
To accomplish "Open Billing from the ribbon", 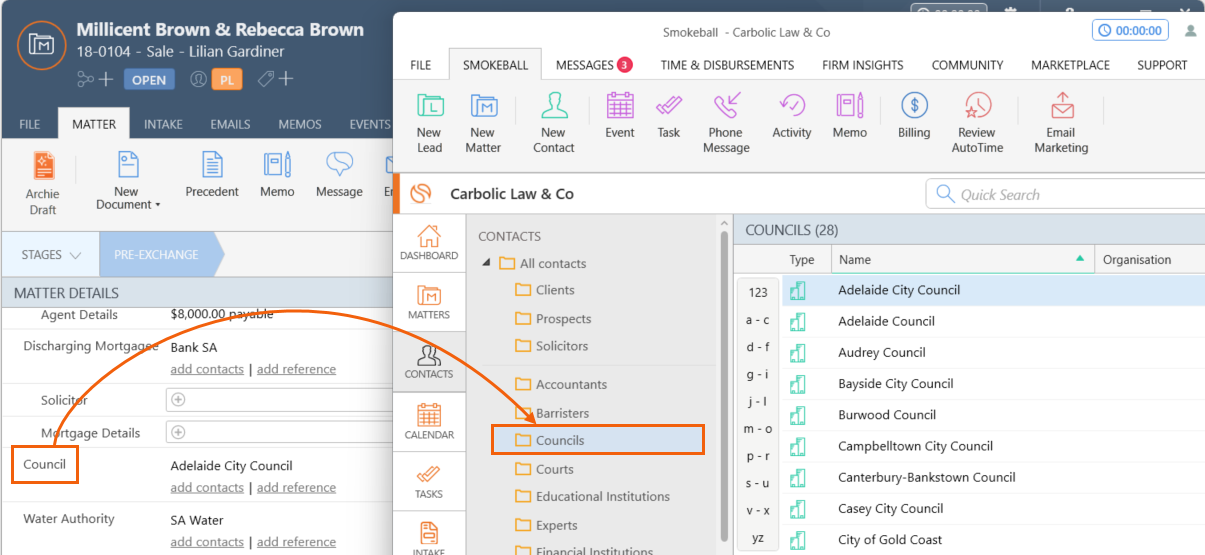I will pos(914,115).
